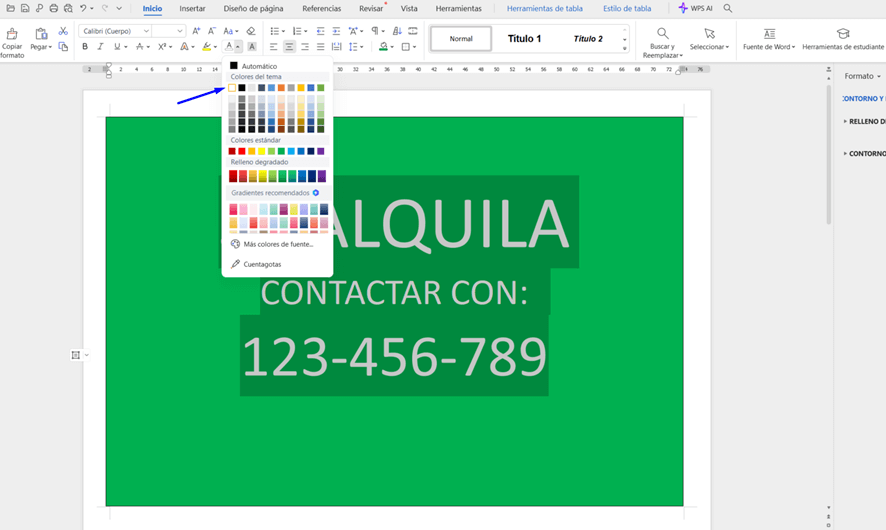Click the Buscar y Reemplazar magnifier icon
Image resolution: width=886 pixels, height=530 pixels.
663,33
